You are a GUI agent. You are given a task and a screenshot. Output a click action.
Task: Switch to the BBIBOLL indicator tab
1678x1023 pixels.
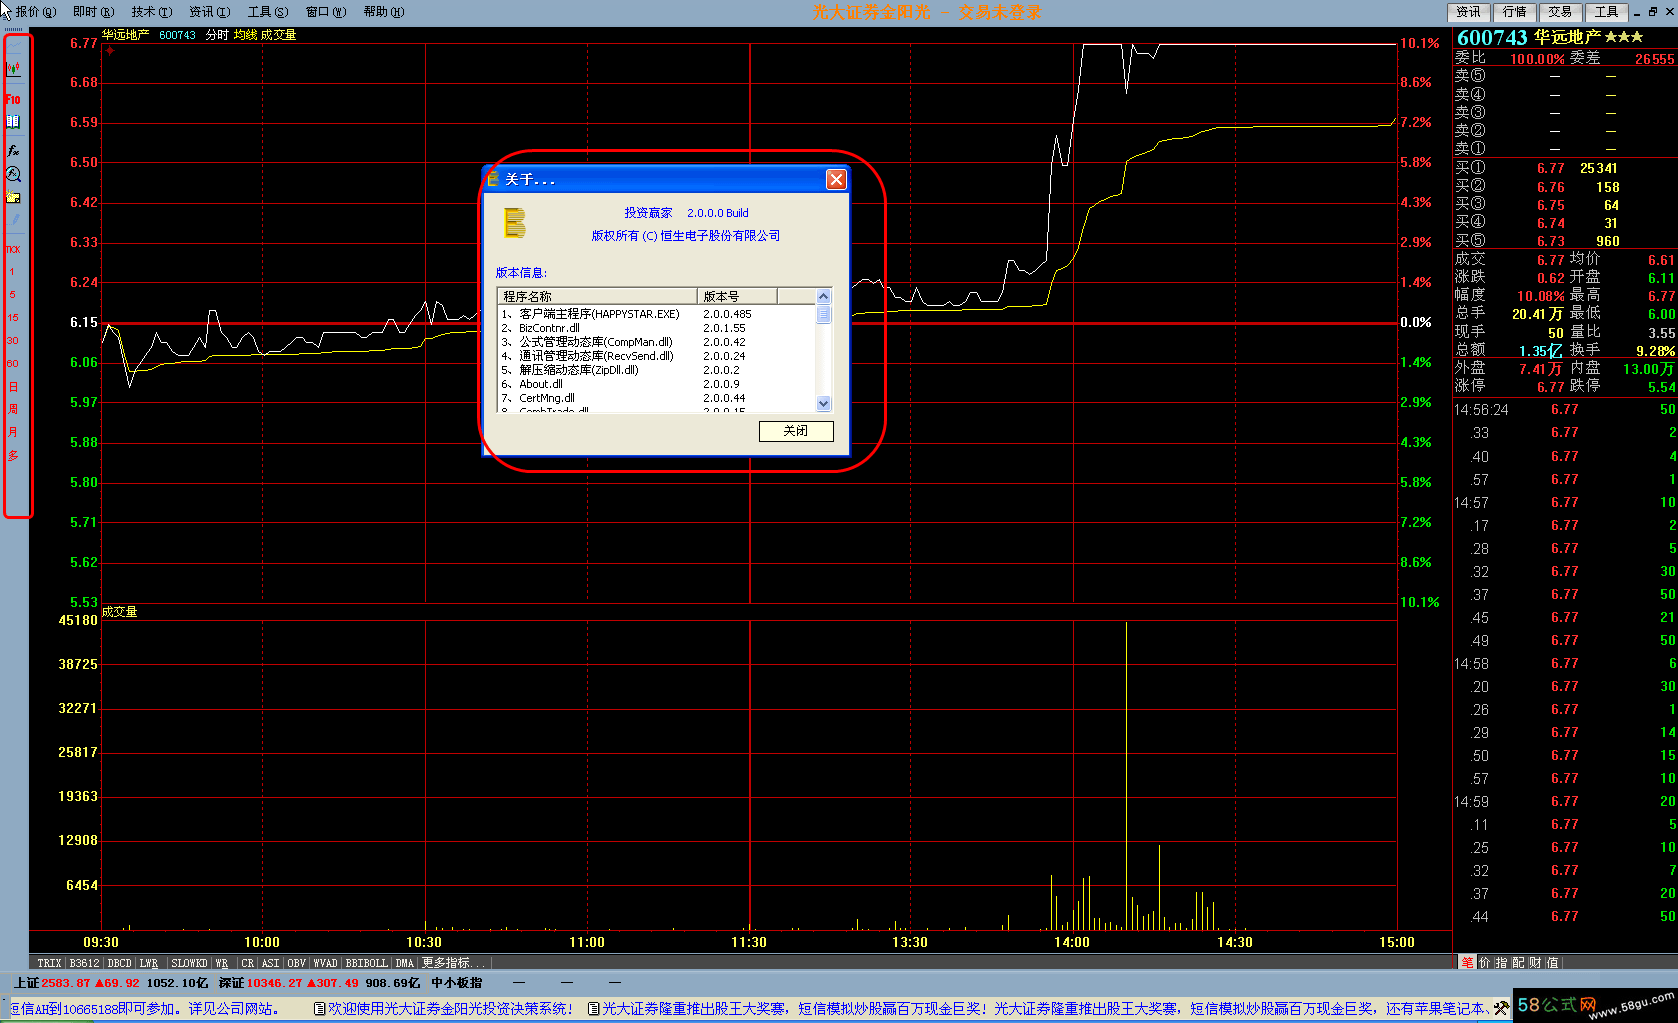[366, 963]
